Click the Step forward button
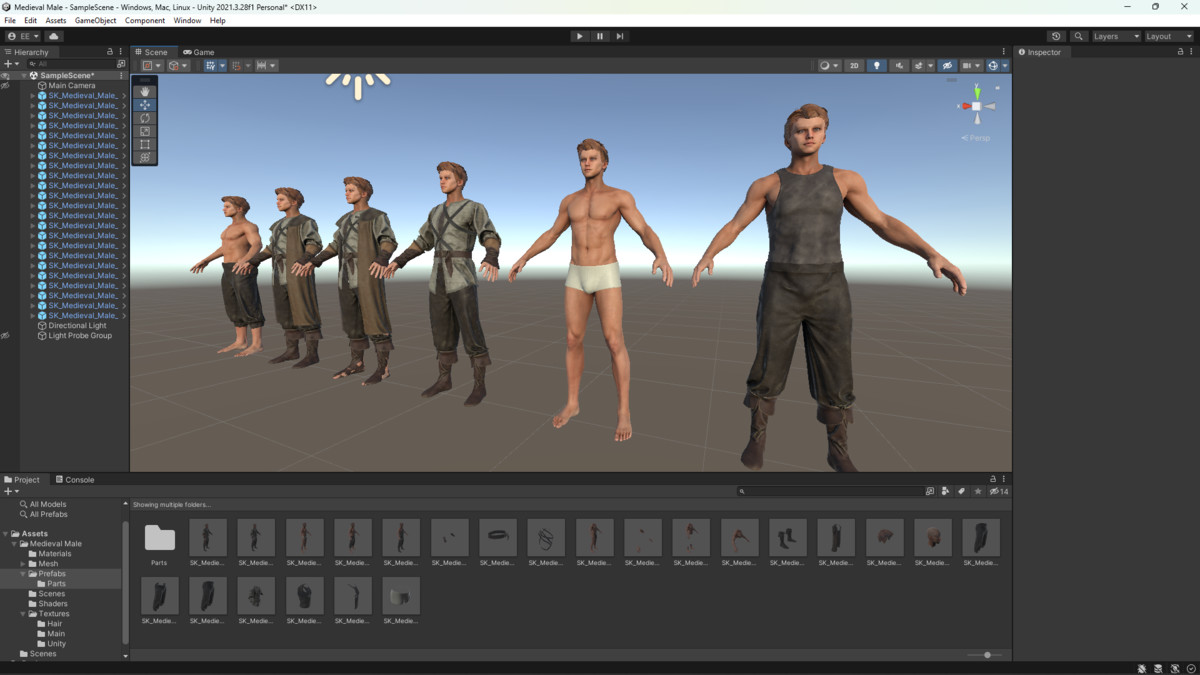The width and height of the screenshot is (1200, 675). (620, 36)
